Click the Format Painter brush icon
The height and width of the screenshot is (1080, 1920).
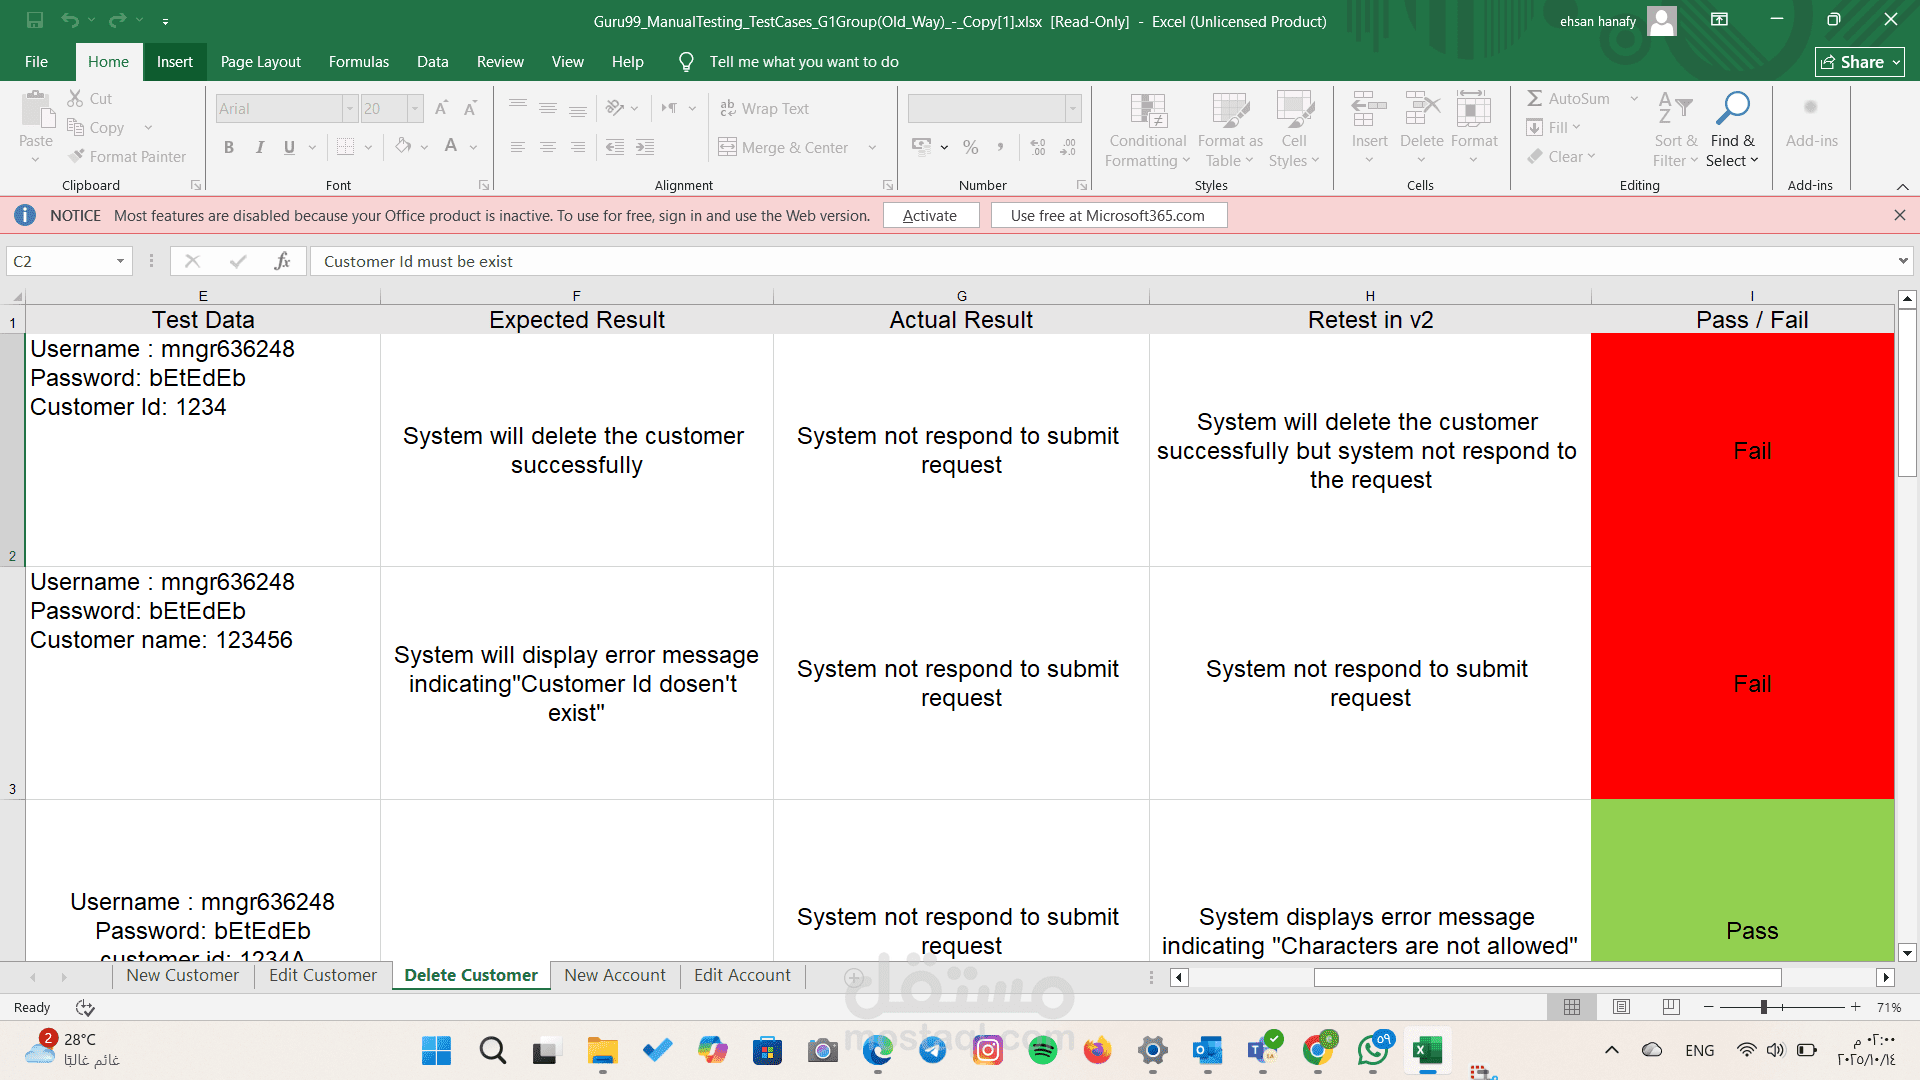click(77, 156)
